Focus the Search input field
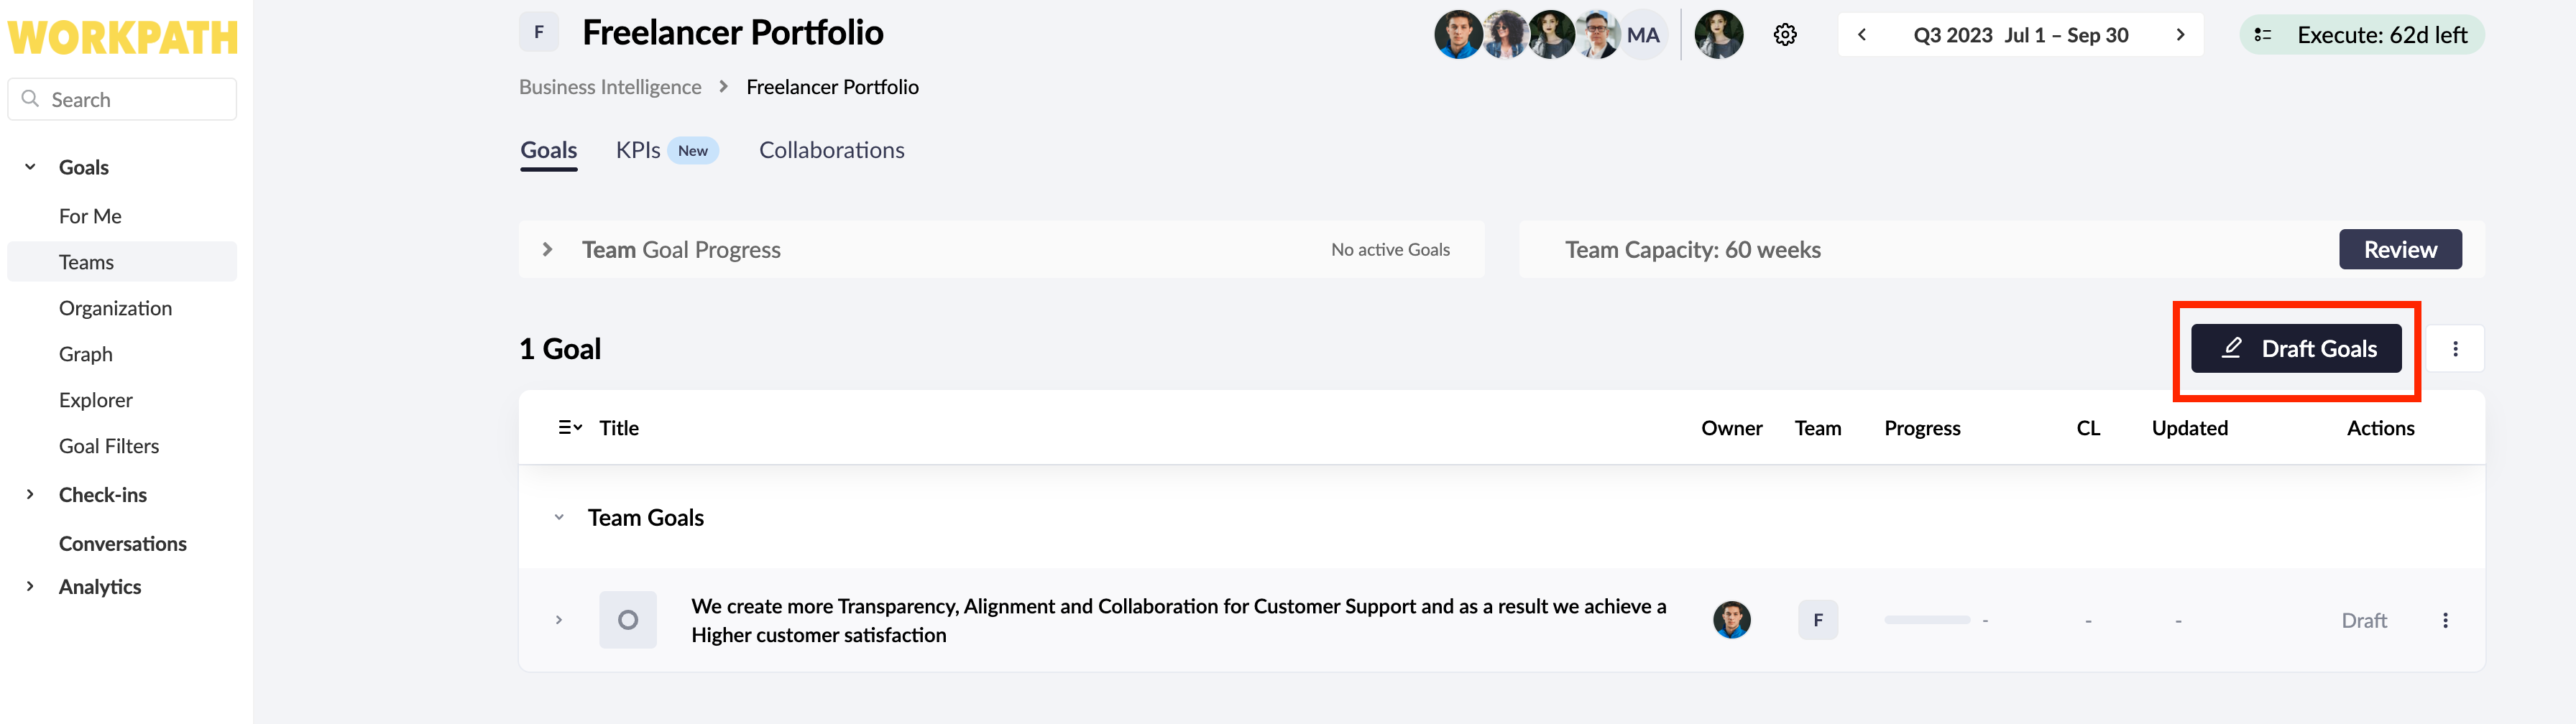Image resolution: width=2576 pixels, height=724 pixels. pyautogui.click(x=122, y=99)
